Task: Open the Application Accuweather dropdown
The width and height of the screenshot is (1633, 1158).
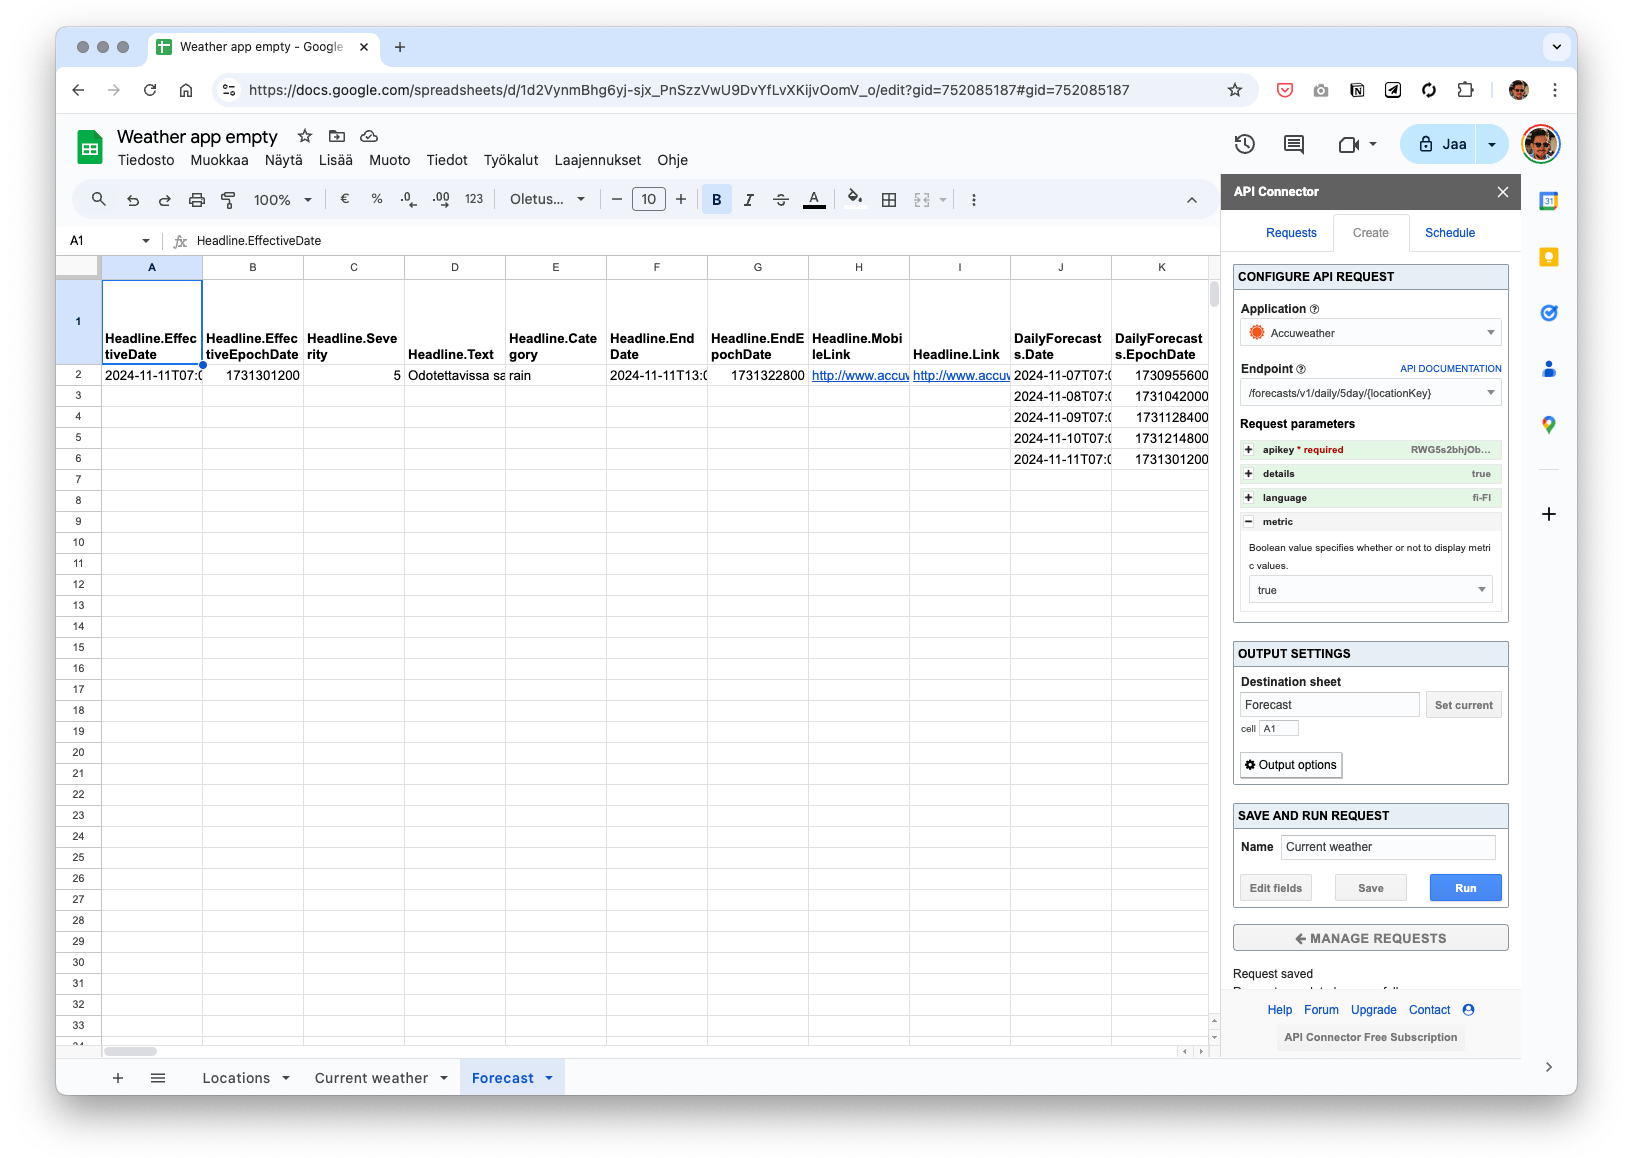Action: (1370, 333)
